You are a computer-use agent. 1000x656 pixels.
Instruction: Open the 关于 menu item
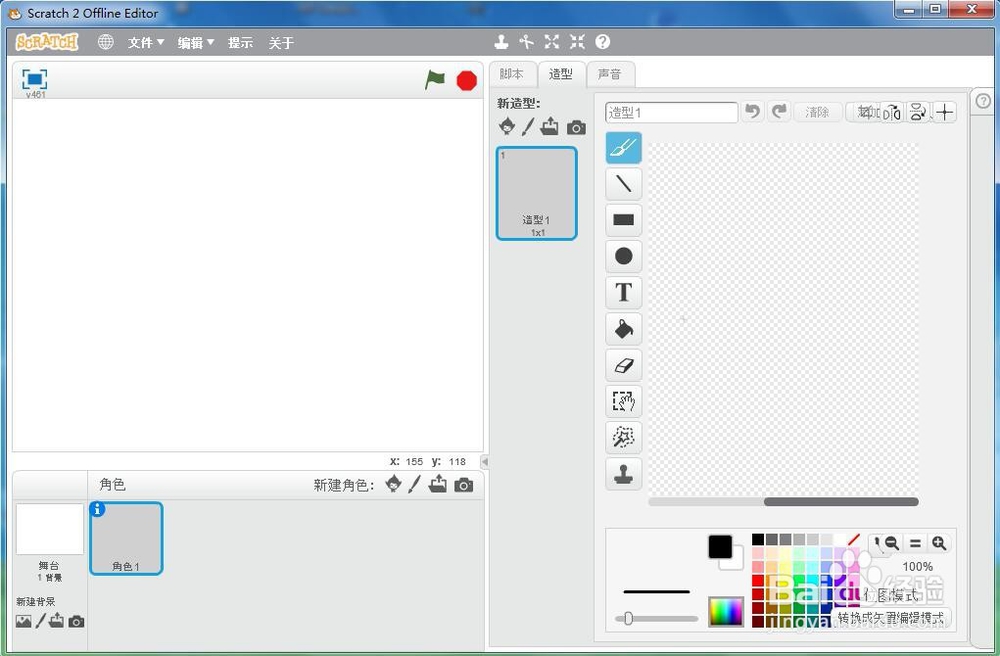pyautogui.click(x=281, y=43)
